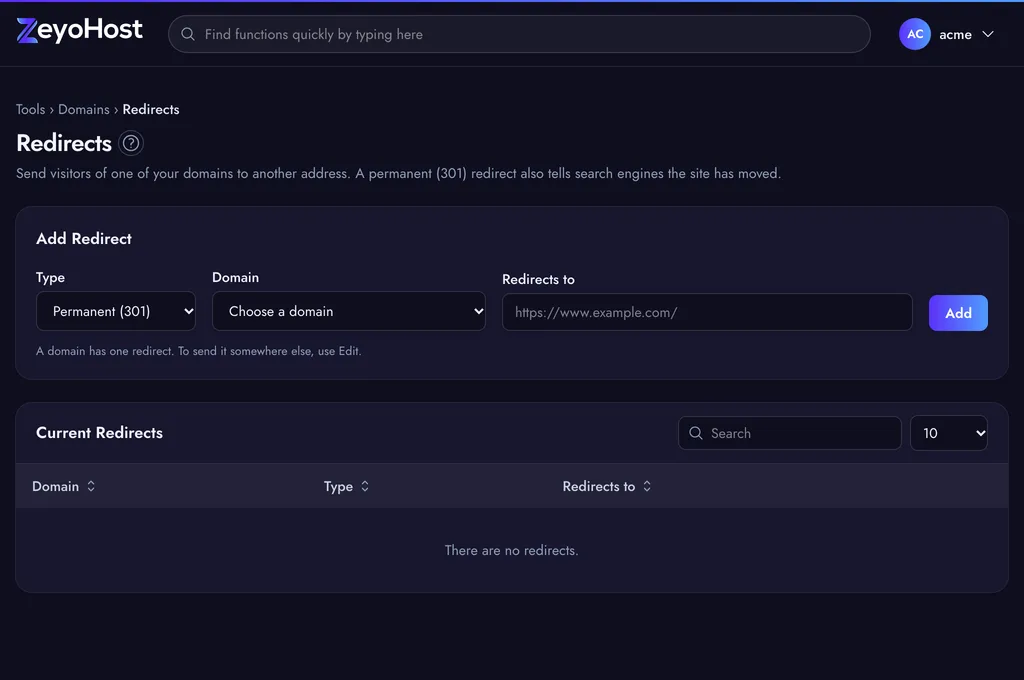Click the Current Redirects search field
1024x680 pixels.
pos(790,433)
